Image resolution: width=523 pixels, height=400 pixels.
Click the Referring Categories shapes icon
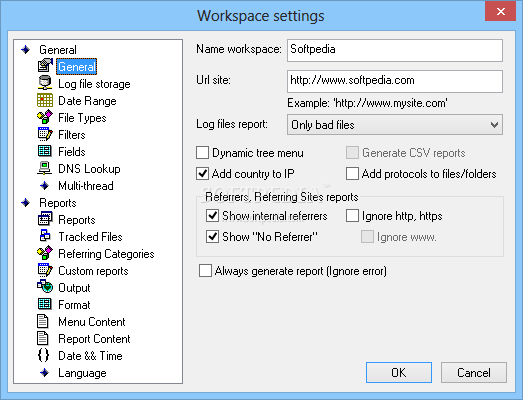(x=45, y=253)
